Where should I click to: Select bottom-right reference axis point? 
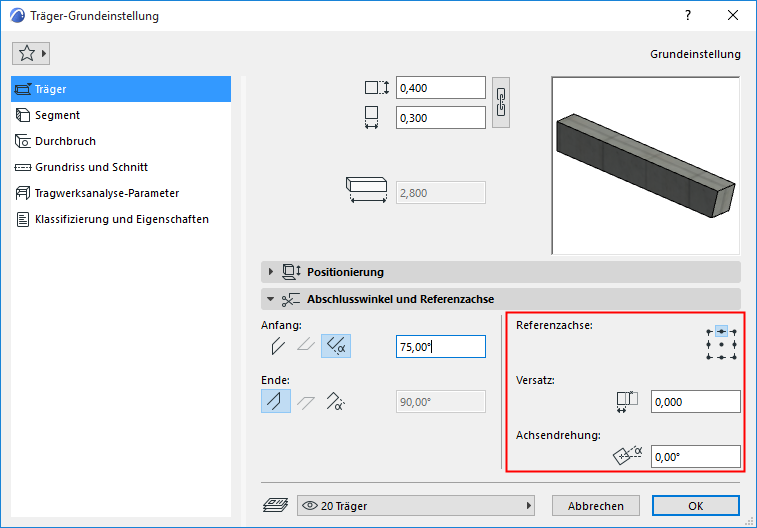(x=734, y=357)
